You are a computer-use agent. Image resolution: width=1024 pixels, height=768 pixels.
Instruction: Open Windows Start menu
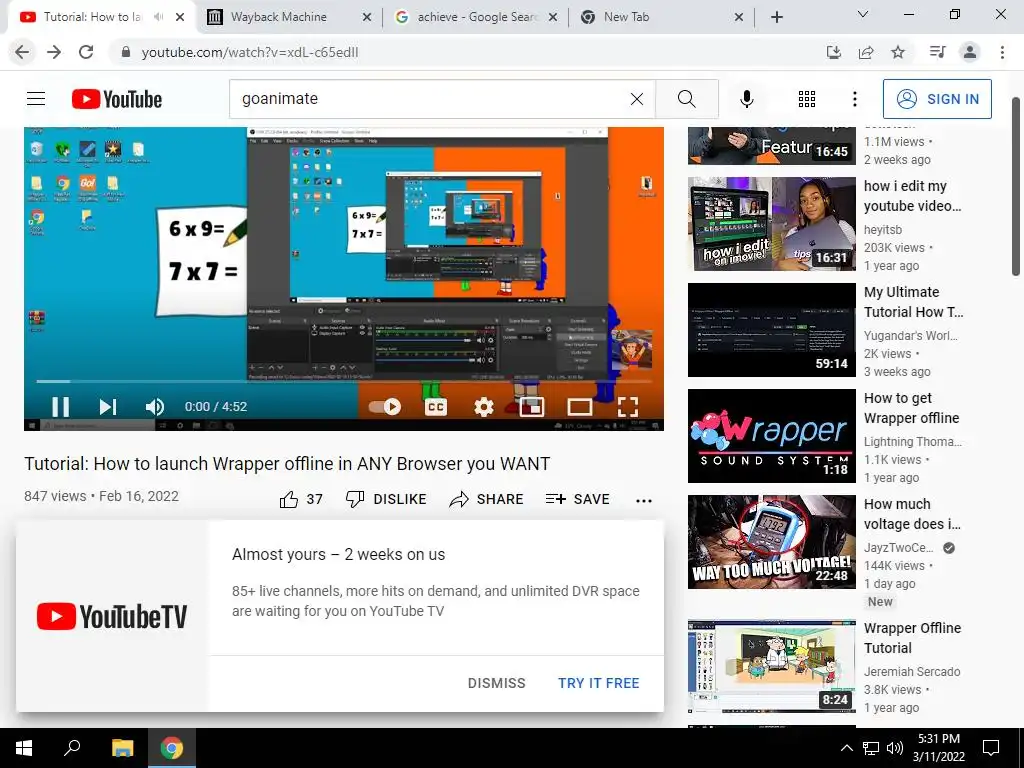tap(24, 748)
